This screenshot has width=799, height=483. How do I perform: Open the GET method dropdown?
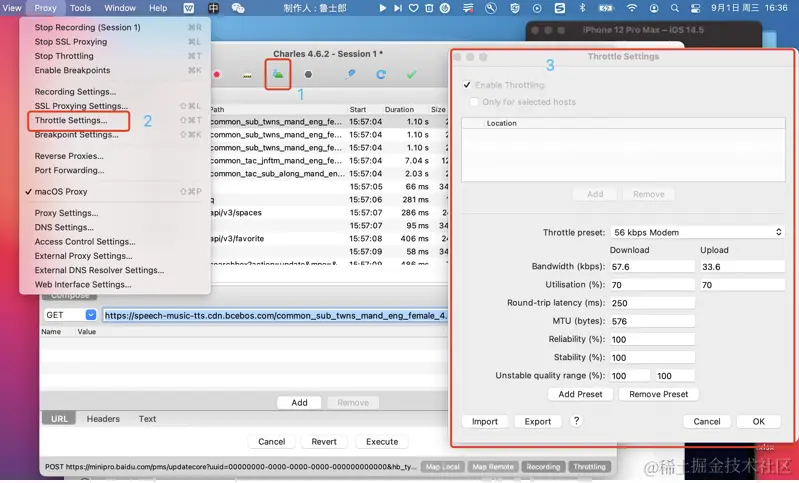pos(70,315)
